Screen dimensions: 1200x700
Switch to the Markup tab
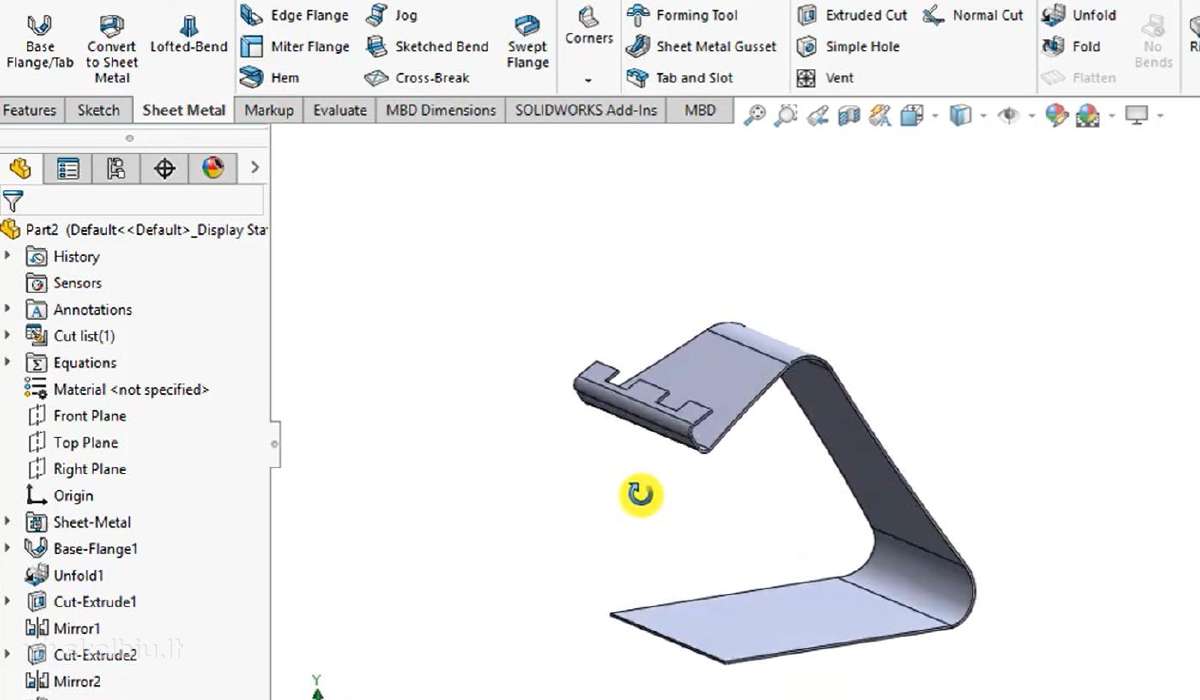click(269, 110)
